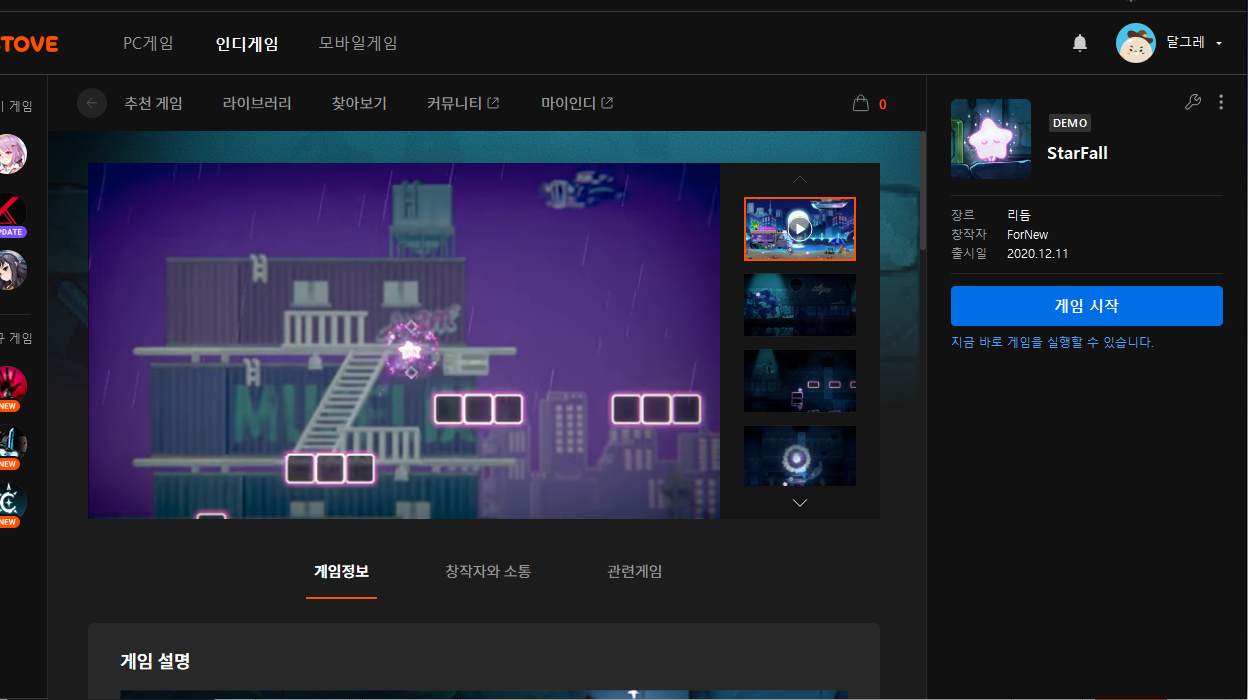Click the StarFall game cover icon

pos(990,139)
